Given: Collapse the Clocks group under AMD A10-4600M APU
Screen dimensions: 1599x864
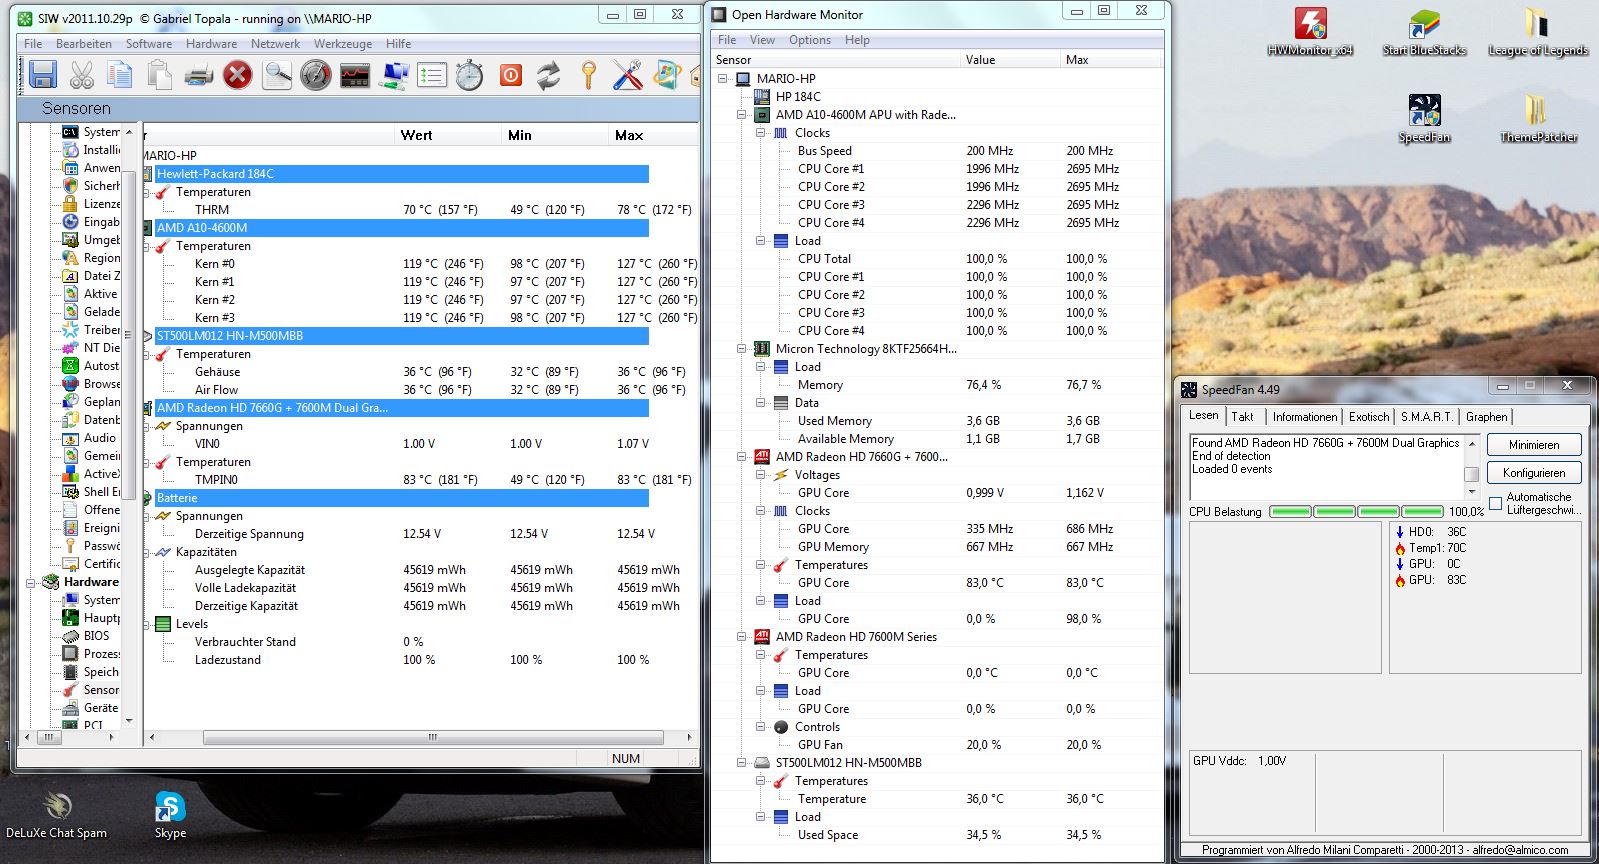Looking at the screenshot, I should pyautogui.click(x=761, y=133).
